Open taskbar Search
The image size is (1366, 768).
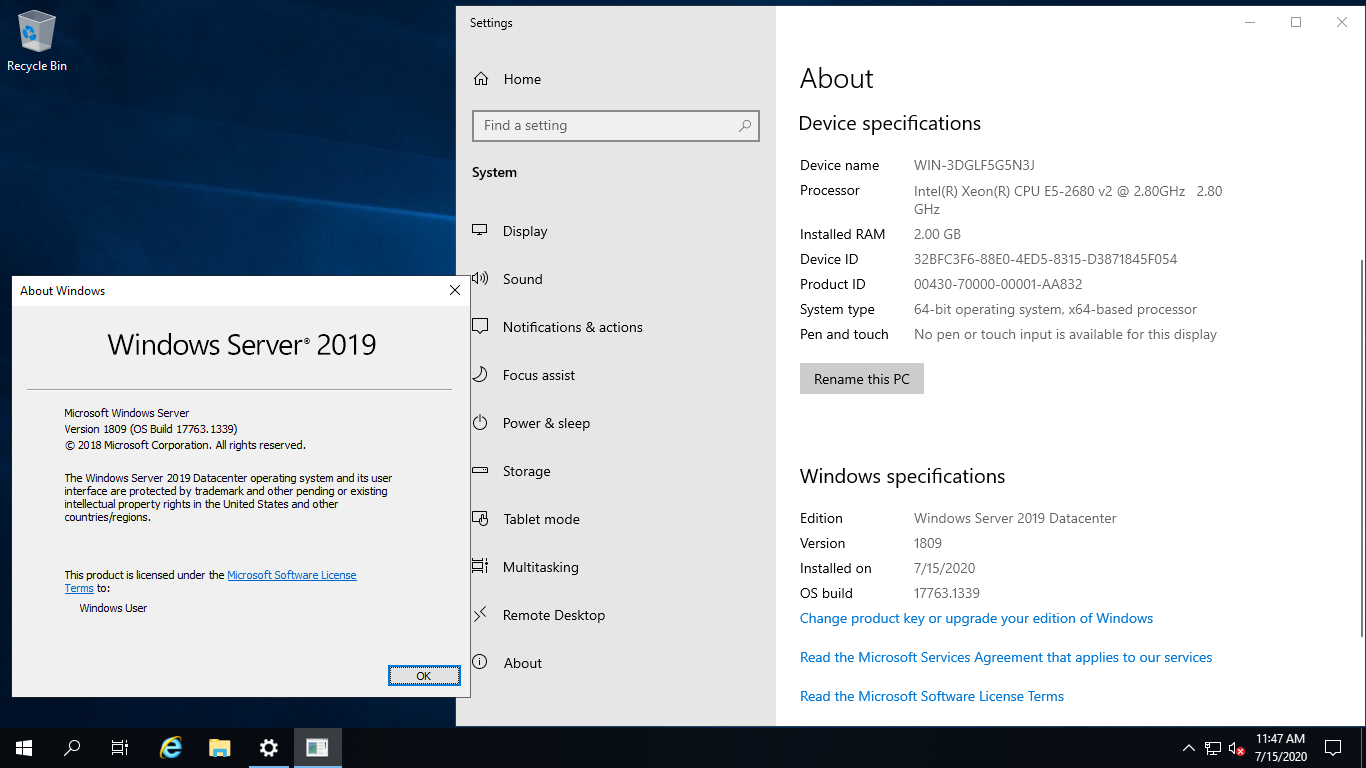coord(72,748)
